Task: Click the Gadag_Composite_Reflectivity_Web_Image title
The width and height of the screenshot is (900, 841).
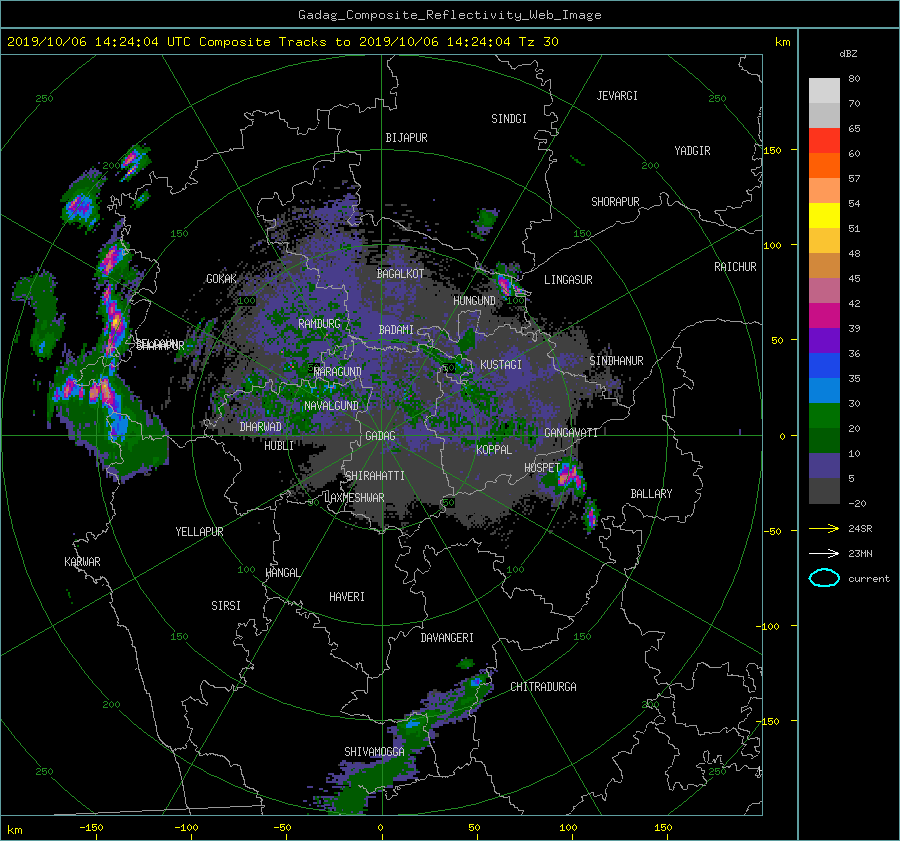Action: pyautogui.click(x=449, y=15)
